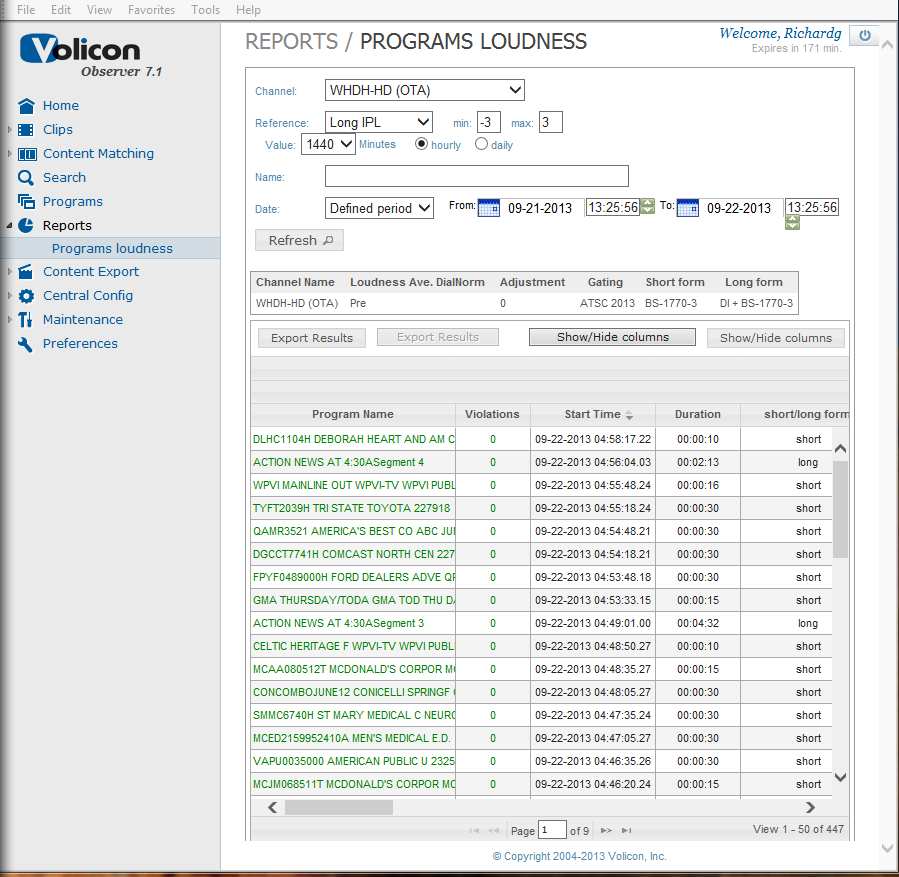Viewport: 899px width, 877px height.
Task: Open the To-date calendar picker
Action: 686,207
